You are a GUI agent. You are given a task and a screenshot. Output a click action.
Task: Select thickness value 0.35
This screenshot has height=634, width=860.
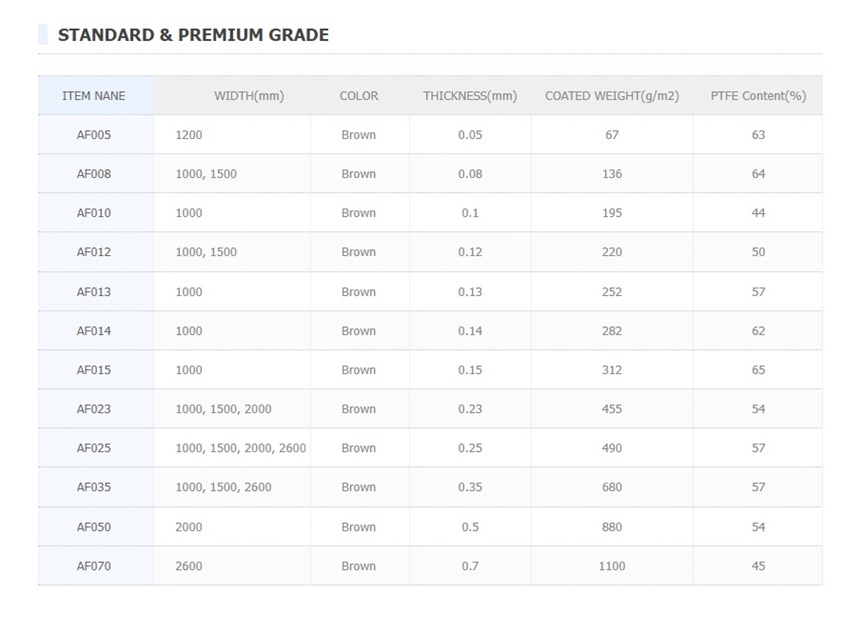[x=470, y=487]
